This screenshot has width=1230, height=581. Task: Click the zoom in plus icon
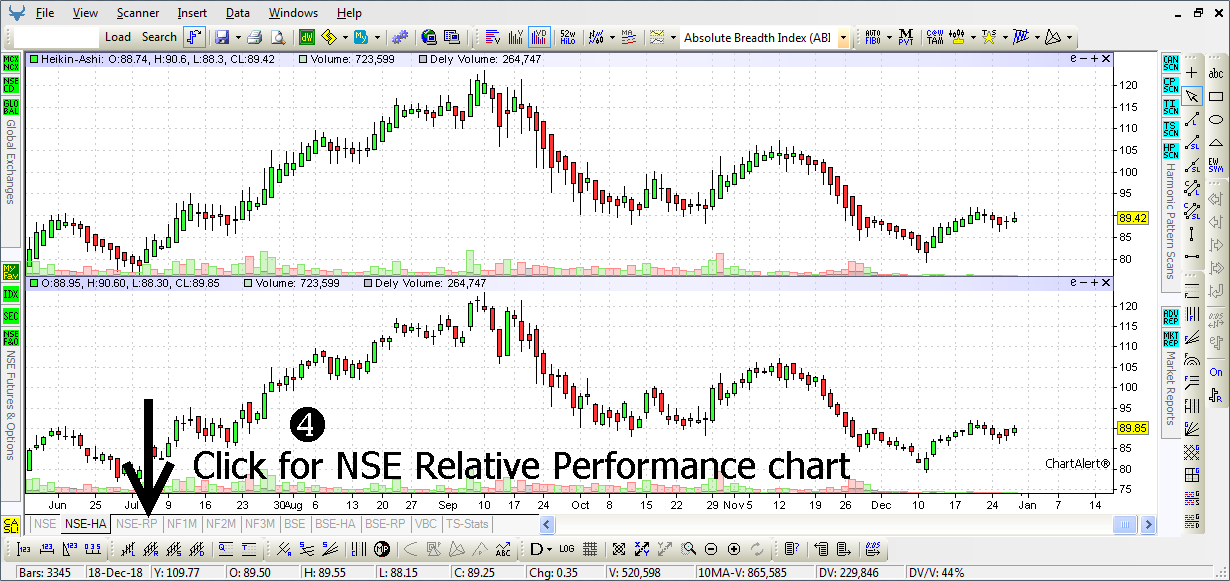pos(734,548)
